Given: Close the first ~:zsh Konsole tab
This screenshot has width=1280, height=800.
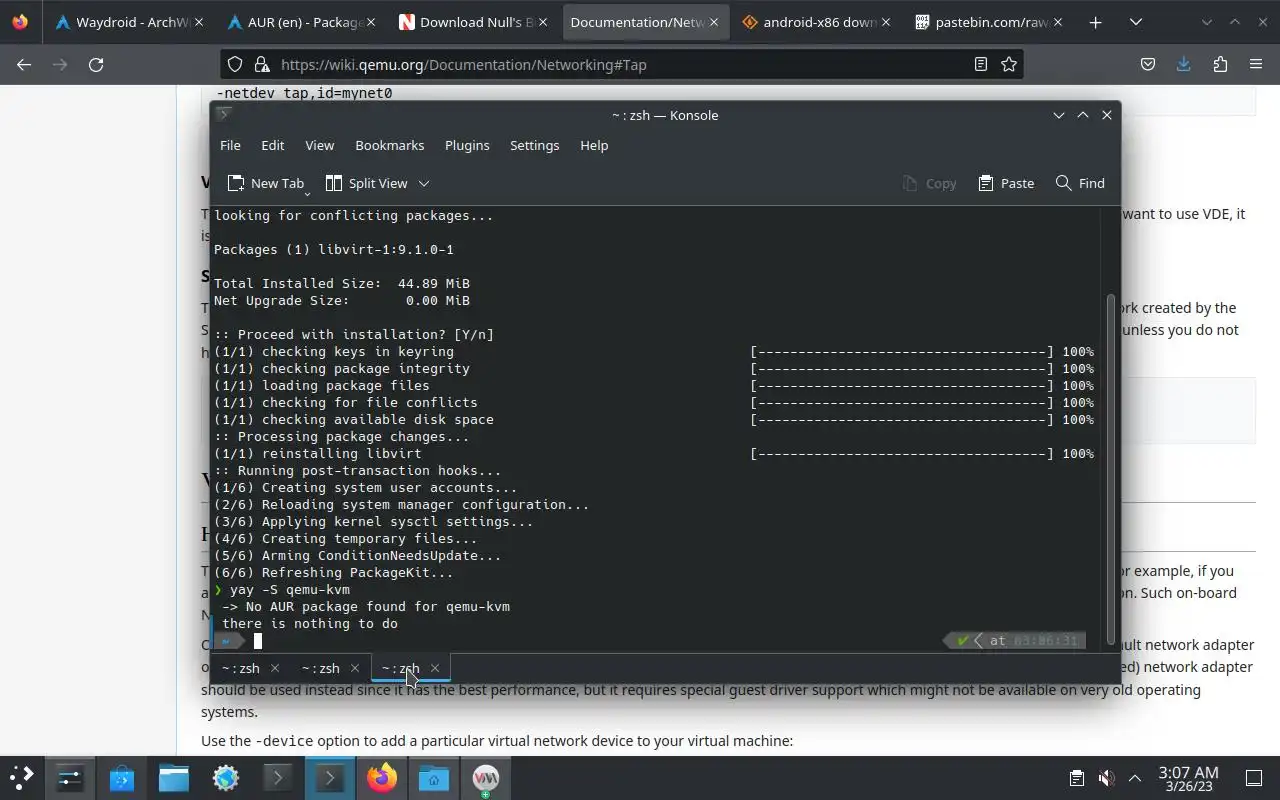Looking at the screenshot, I should [x=275, y=668].
